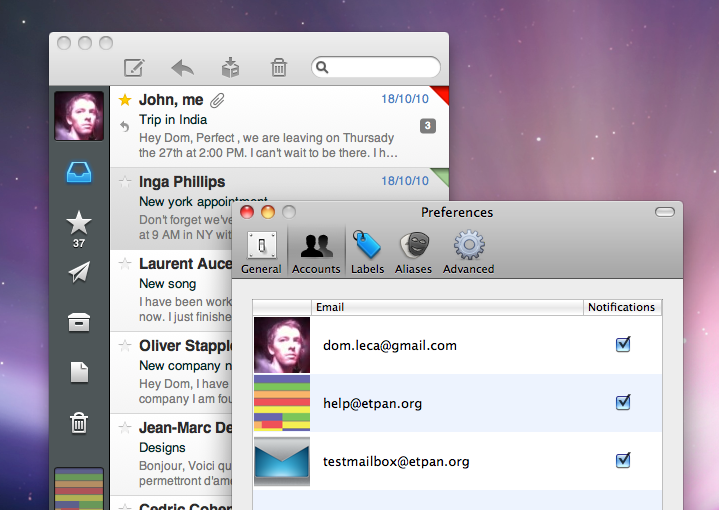The width and height of the screenshot is (719, 510).
Task: Focus the mail search field
Action: [376, 67]
